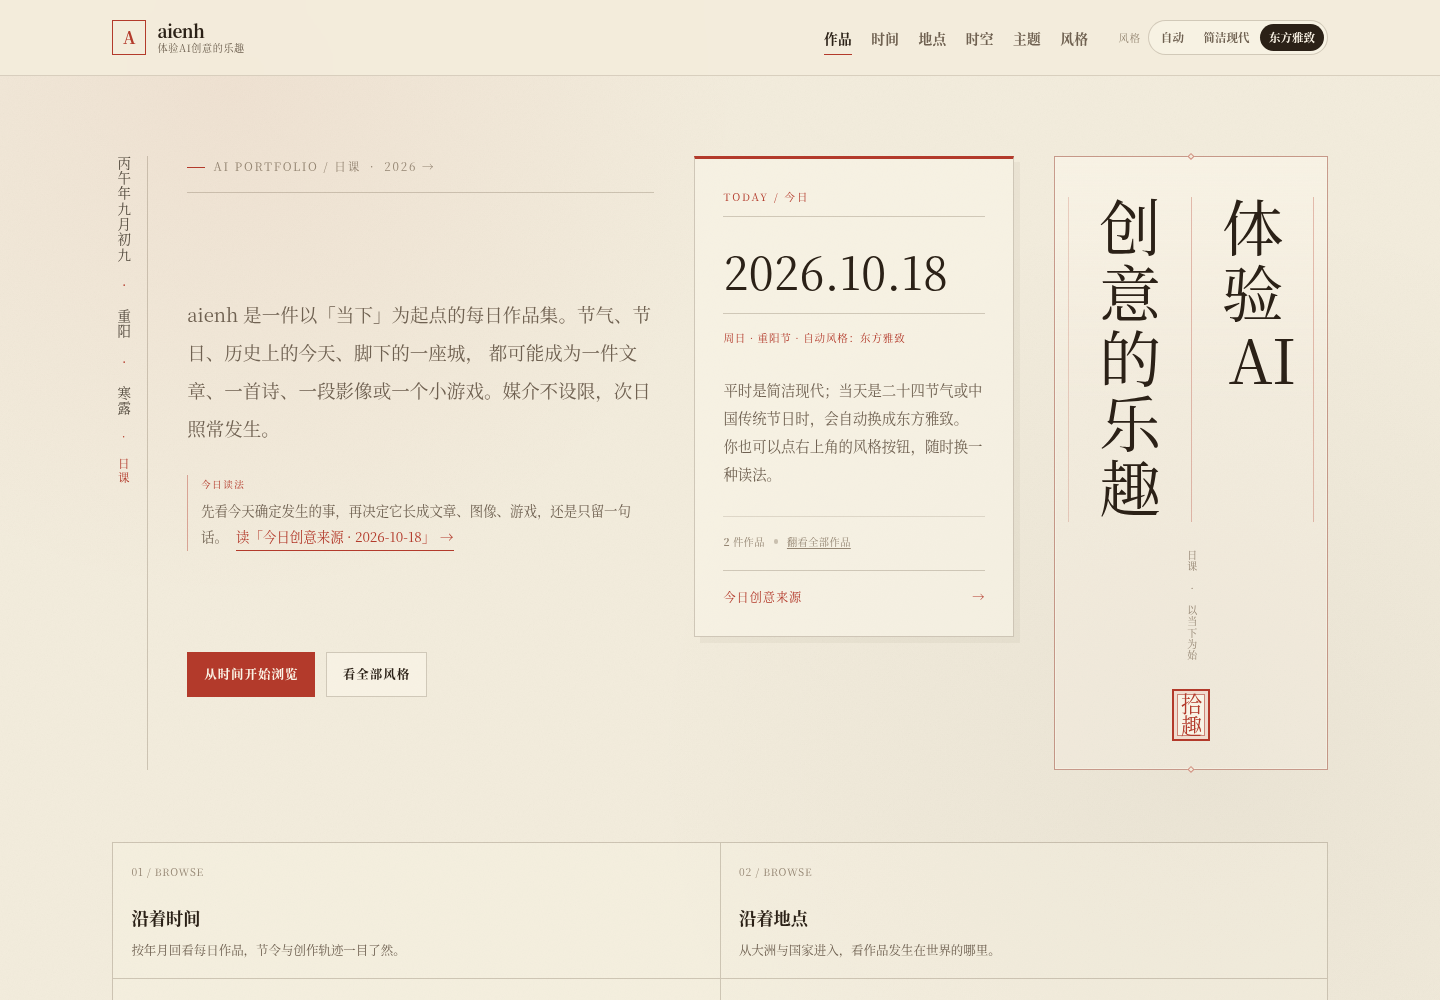
Task: Switch style toggle to 简洁现代
Action: click(x=1226, y=38)
